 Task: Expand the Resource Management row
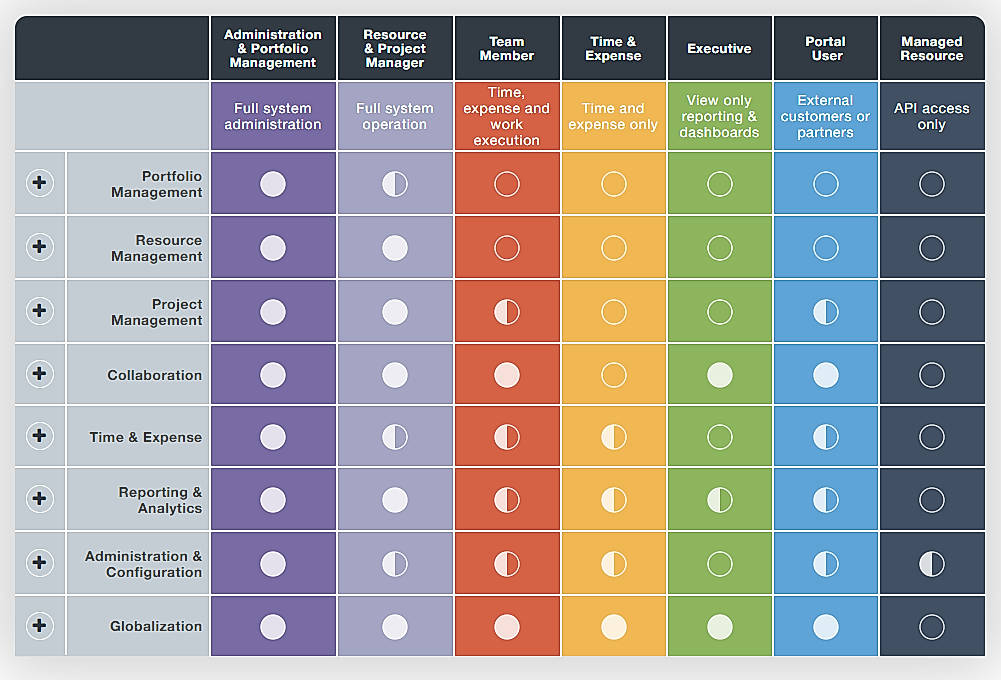click(40, 247)
